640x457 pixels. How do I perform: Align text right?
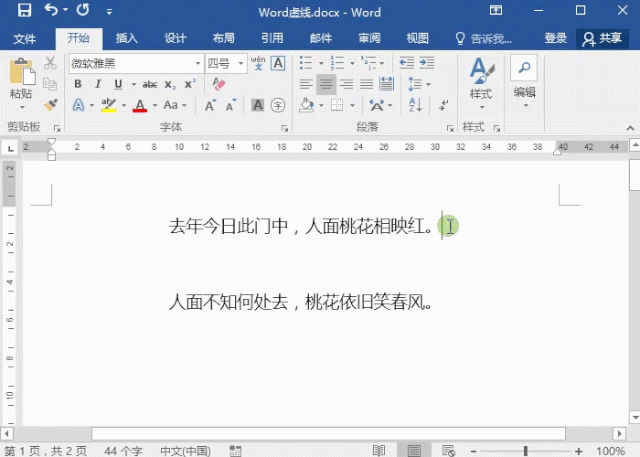click(346, 84)
